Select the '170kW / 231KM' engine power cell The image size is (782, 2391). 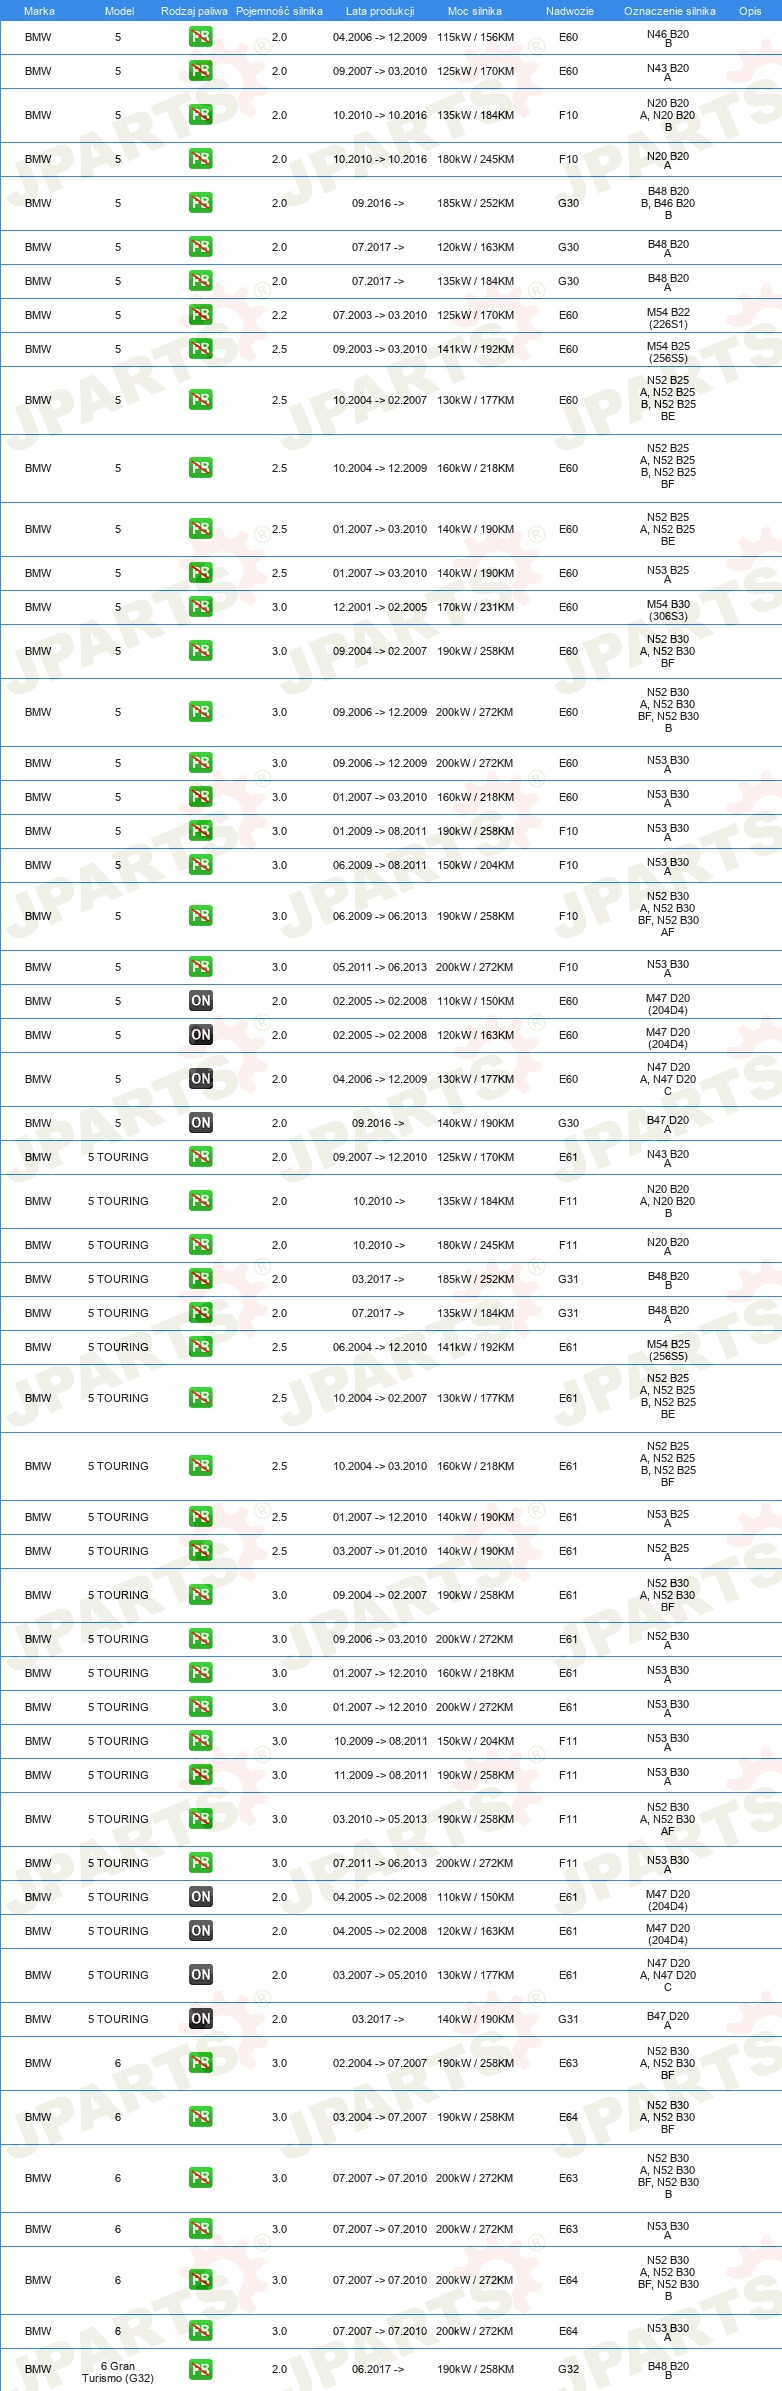click(475, 607)
